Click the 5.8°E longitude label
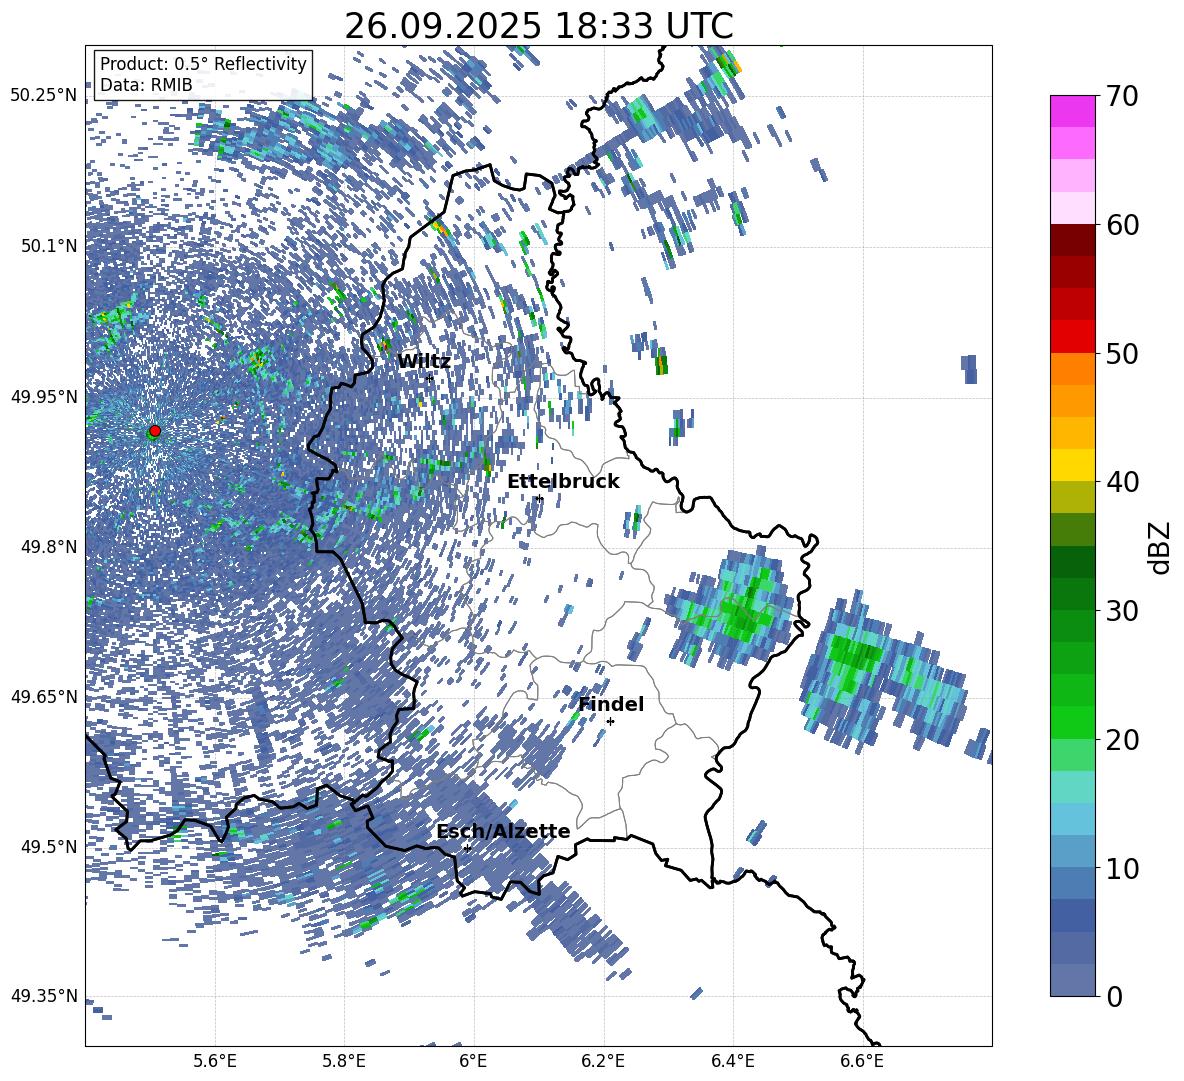1184x1081 pixels. (x=344, y=1061)
